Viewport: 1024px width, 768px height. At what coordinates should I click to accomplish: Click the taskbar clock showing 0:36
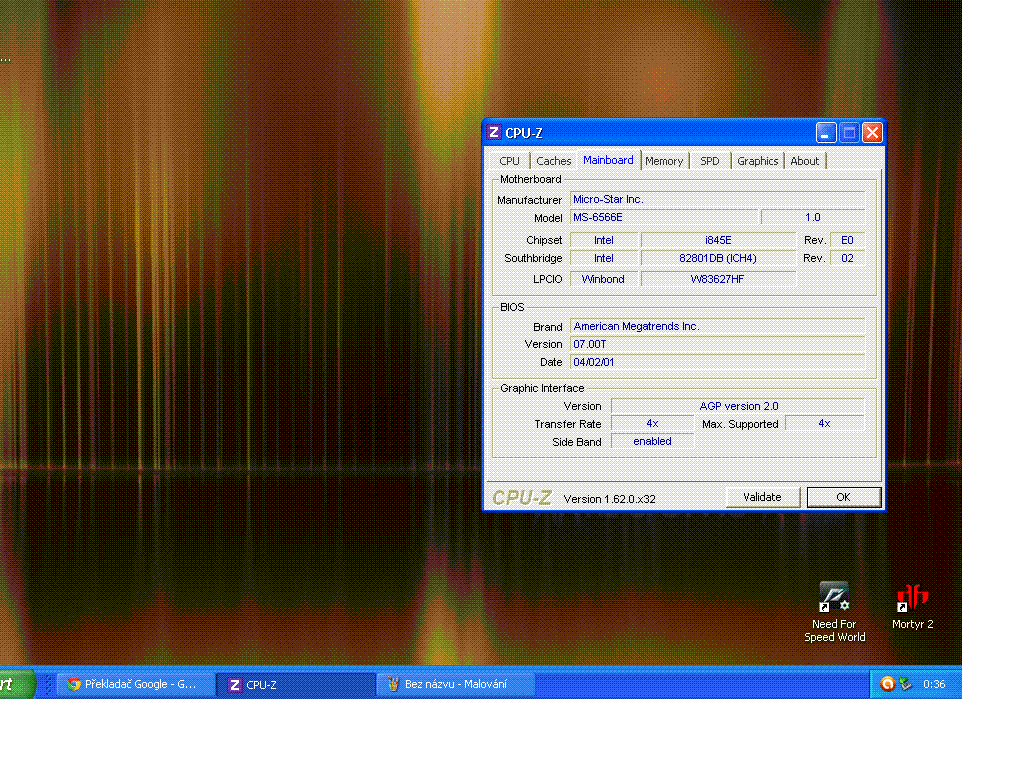(x=934, y=684)
